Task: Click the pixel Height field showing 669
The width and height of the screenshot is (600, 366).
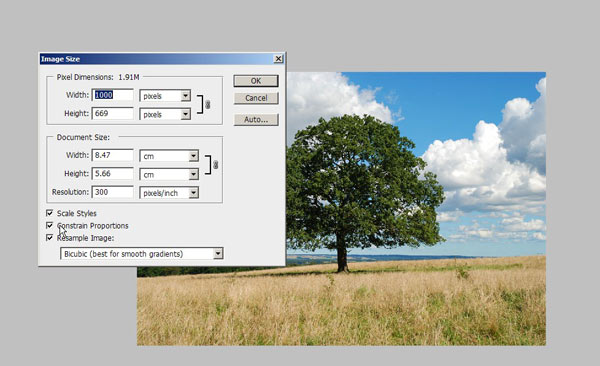Action: coord(112,113)
